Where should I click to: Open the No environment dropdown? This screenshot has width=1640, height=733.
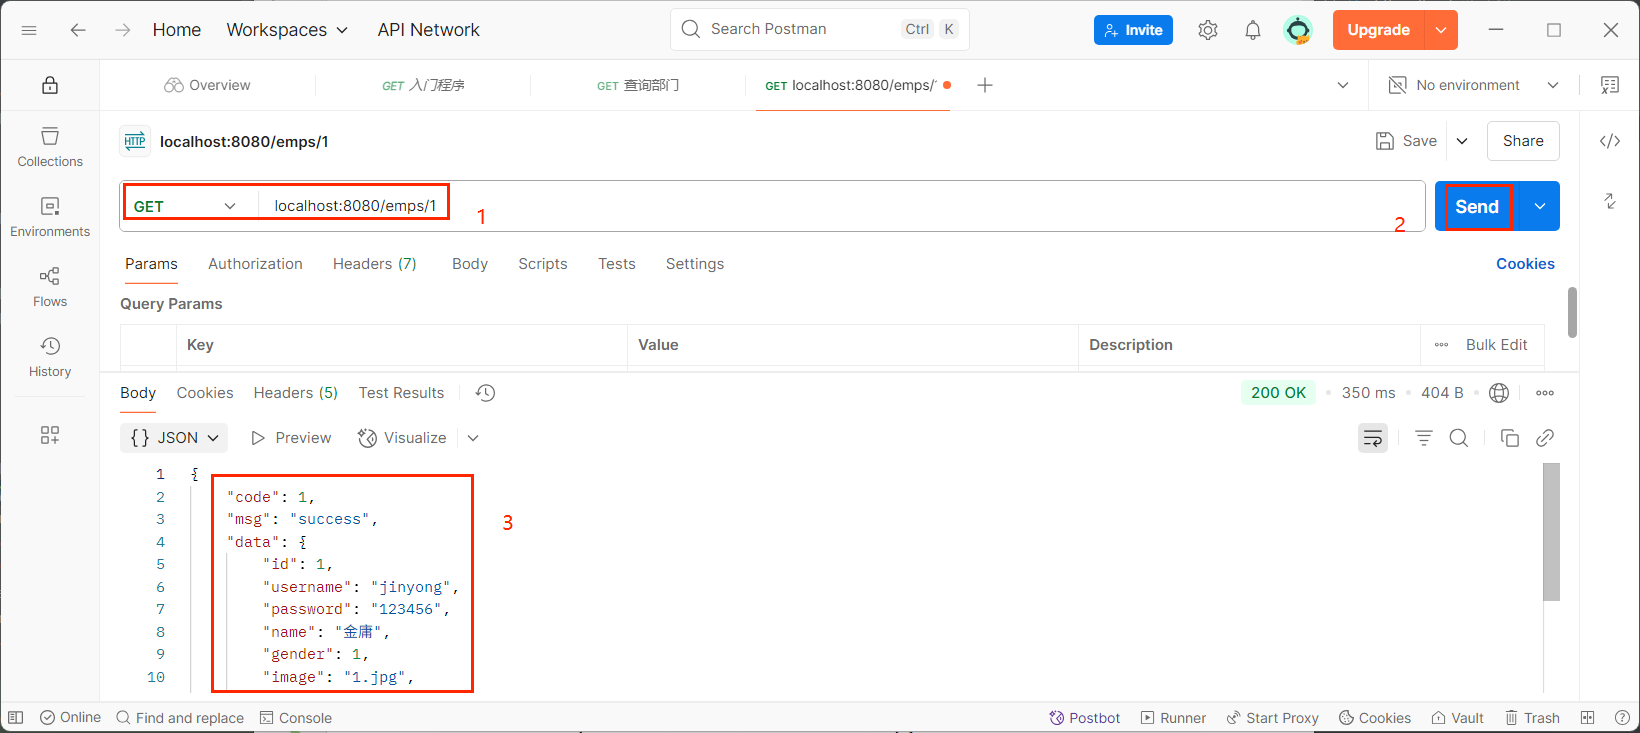click(1473, 85)
